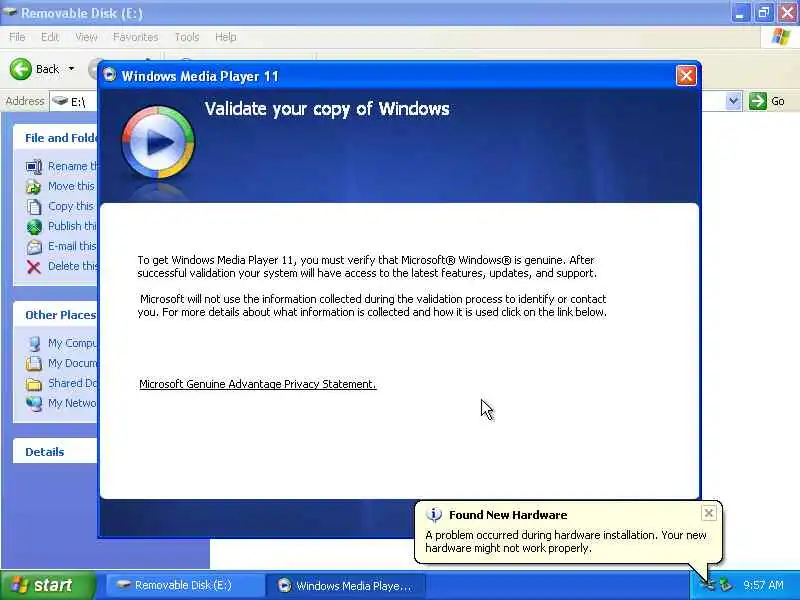Click the 9:57 AM system clock
800x600 pixels.
(x=763, y=585)
